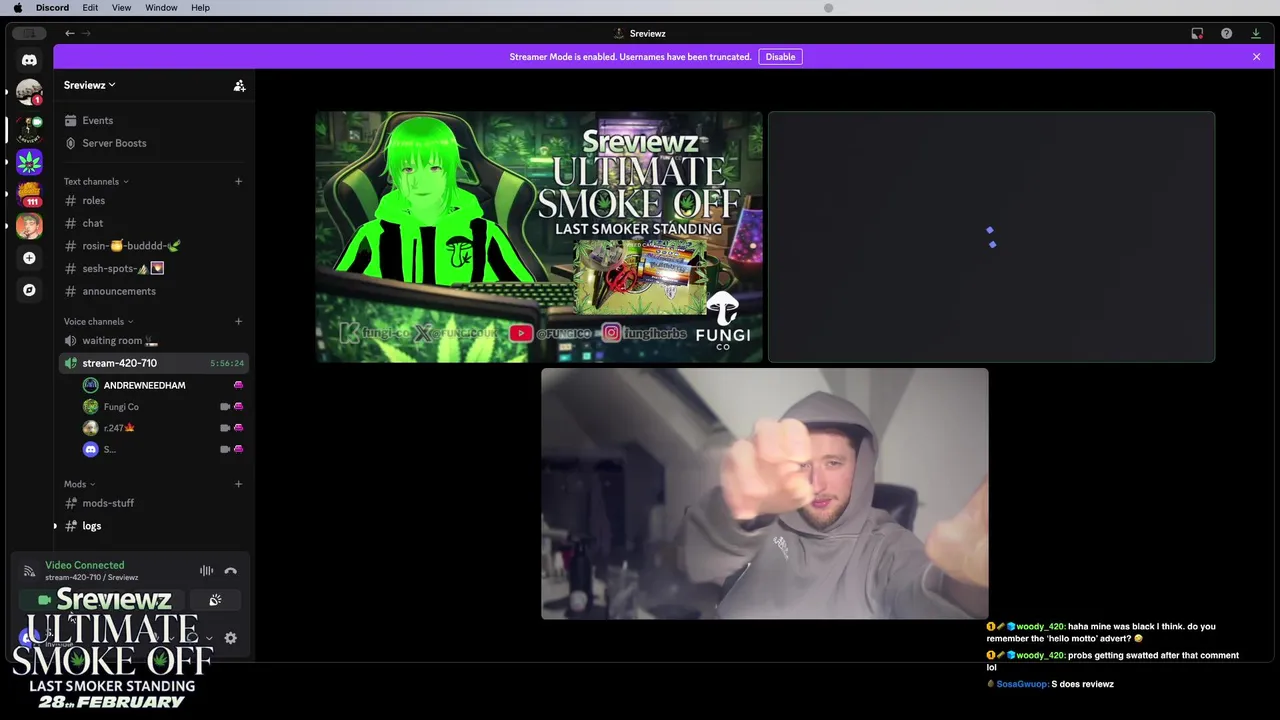Go back with the left arrow
Image resolution: width=1280 pixels, height=720 pixels.
[x=70, y=33]
